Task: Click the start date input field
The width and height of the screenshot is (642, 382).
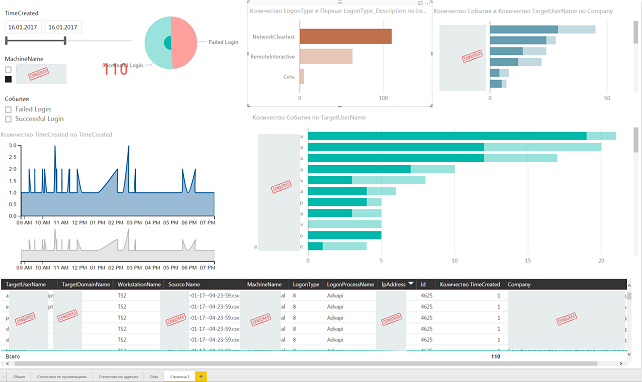Action: pyautogui.click(x=23, y=27)
